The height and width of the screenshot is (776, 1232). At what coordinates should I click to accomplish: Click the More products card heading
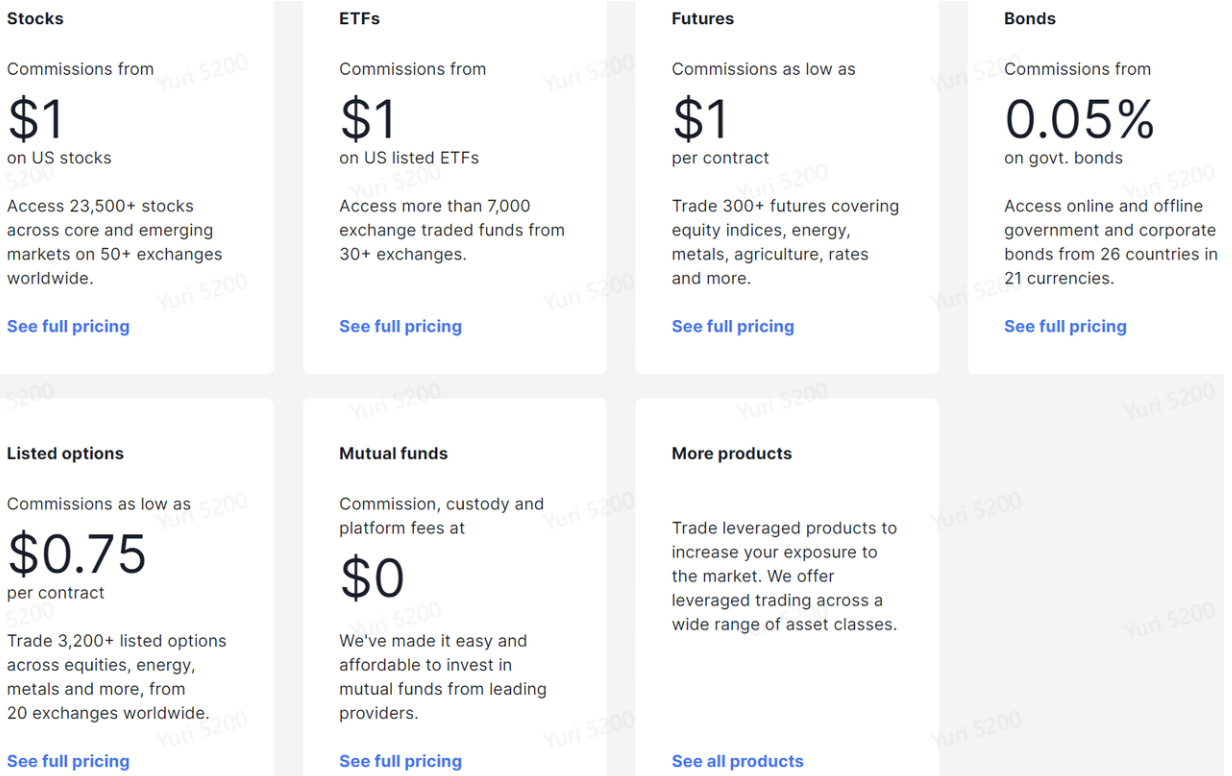[732, 453]
